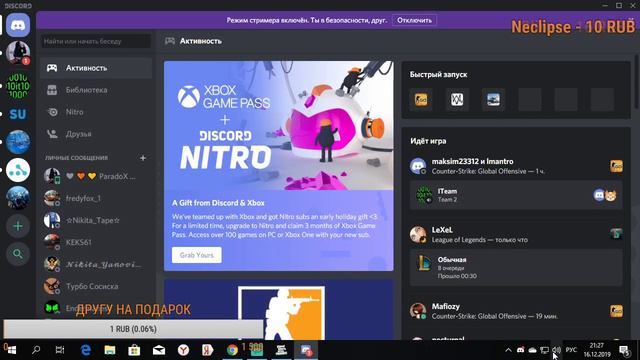The image size is (640, 360).
Task: Go to Nitro section
Action: [x=96, y=112]
